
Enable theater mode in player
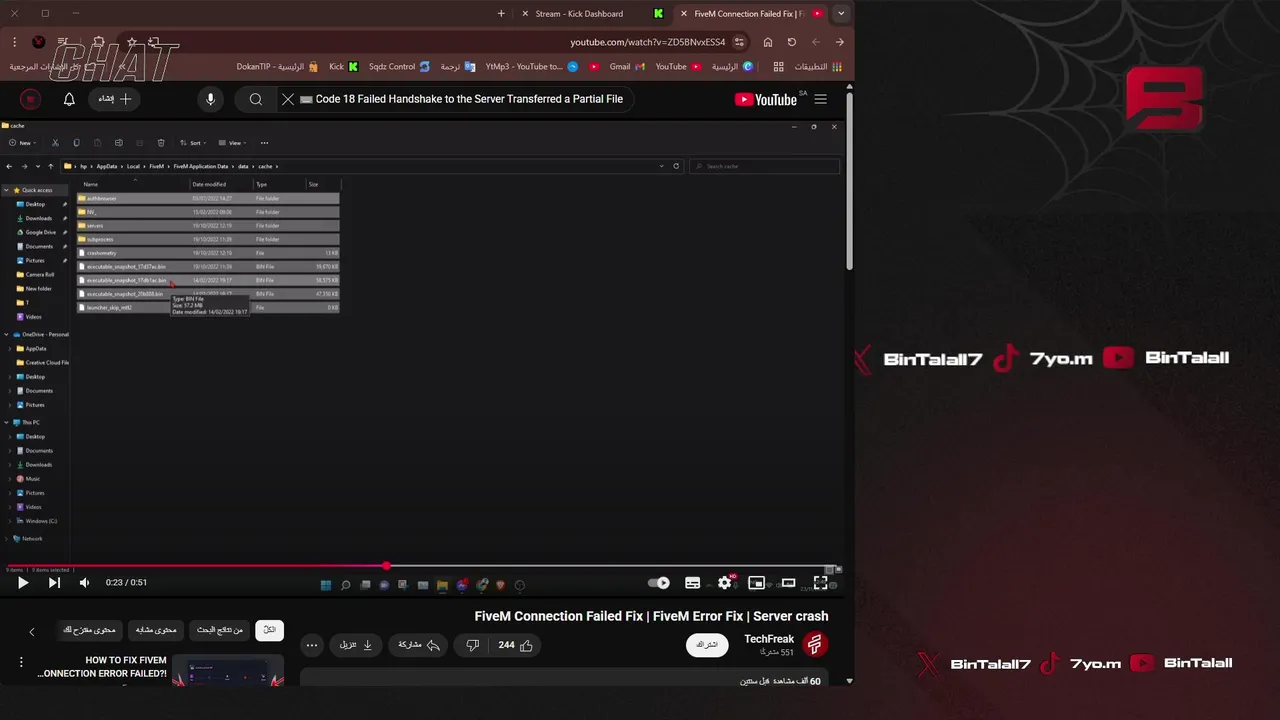click(x=788, y=583)
